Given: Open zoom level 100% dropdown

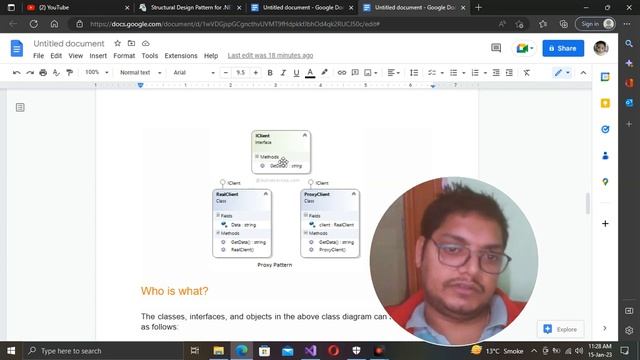Looking at the screenshot, I should [x=96, y=72].
